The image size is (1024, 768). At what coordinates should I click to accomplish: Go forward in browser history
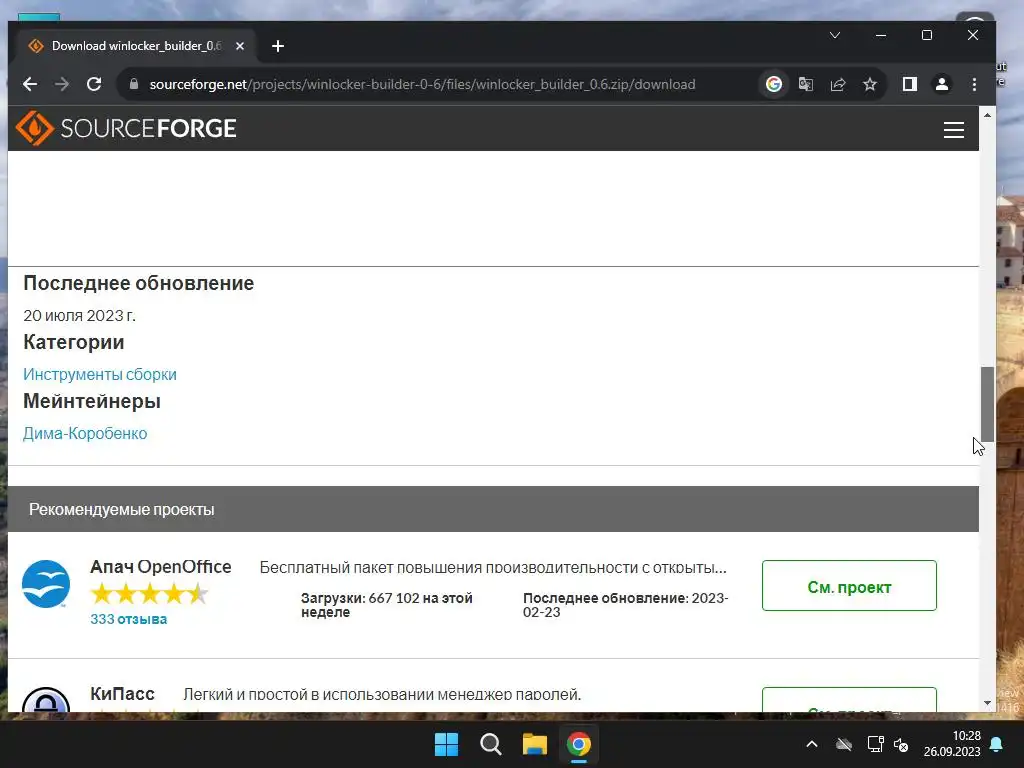tap(62, 84)
